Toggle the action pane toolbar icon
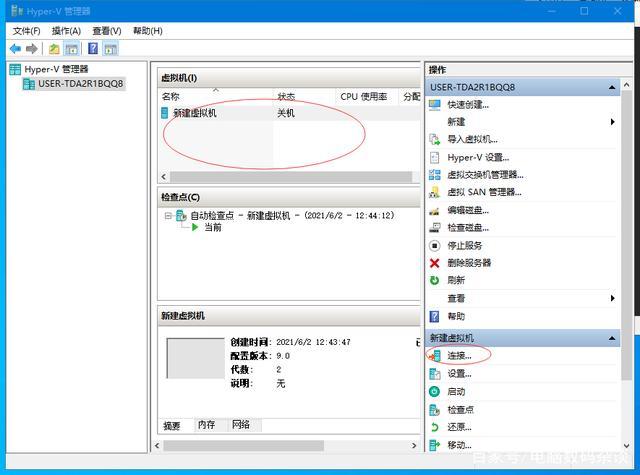 [x=110, y=49]
